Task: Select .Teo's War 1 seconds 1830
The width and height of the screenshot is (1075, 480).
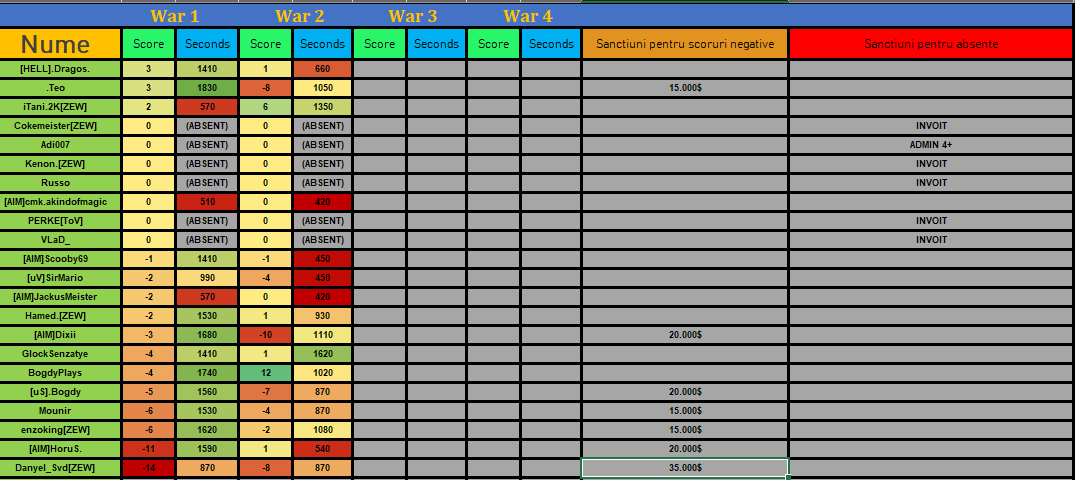Action: (x=207, y=88)
